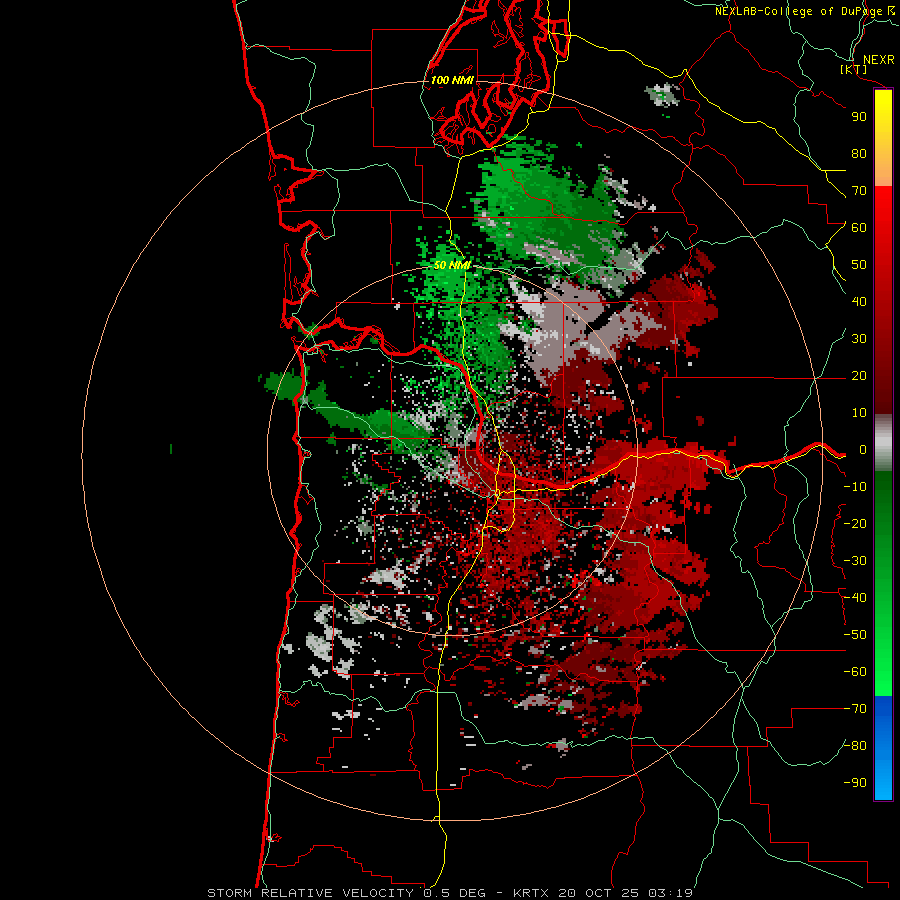This screenshot has width=900, height=900.
Task: Click the KRTX station identifier in caption
Action: point(532,893)
